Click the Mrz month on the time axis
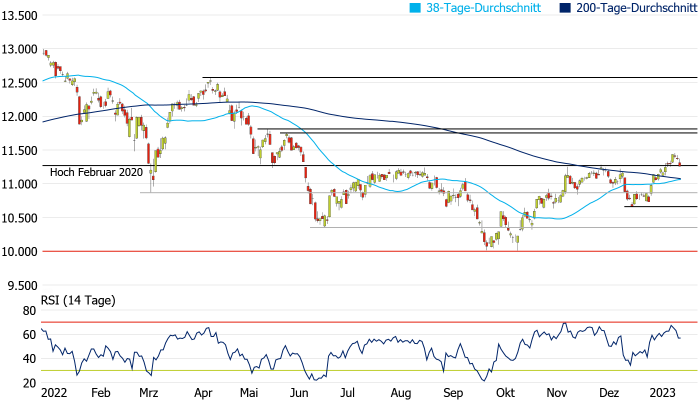Screen dimensions: 700x400 149,393
